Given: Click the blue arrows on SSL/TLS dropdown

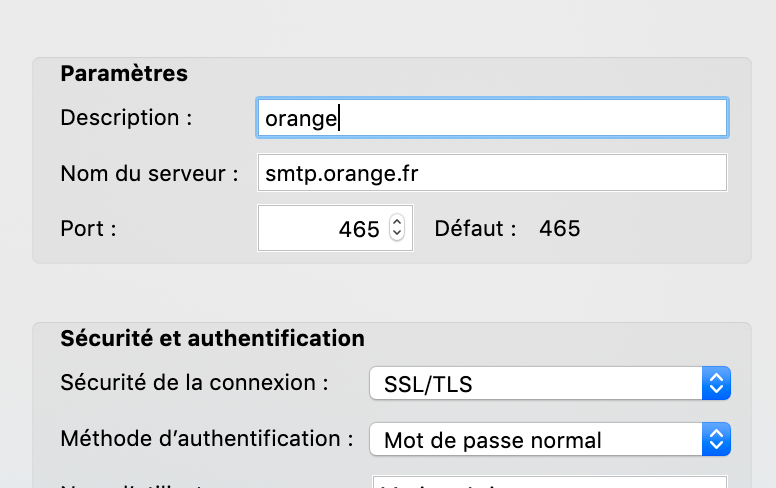Looking at the screenshot, I should tap(714, 384).
